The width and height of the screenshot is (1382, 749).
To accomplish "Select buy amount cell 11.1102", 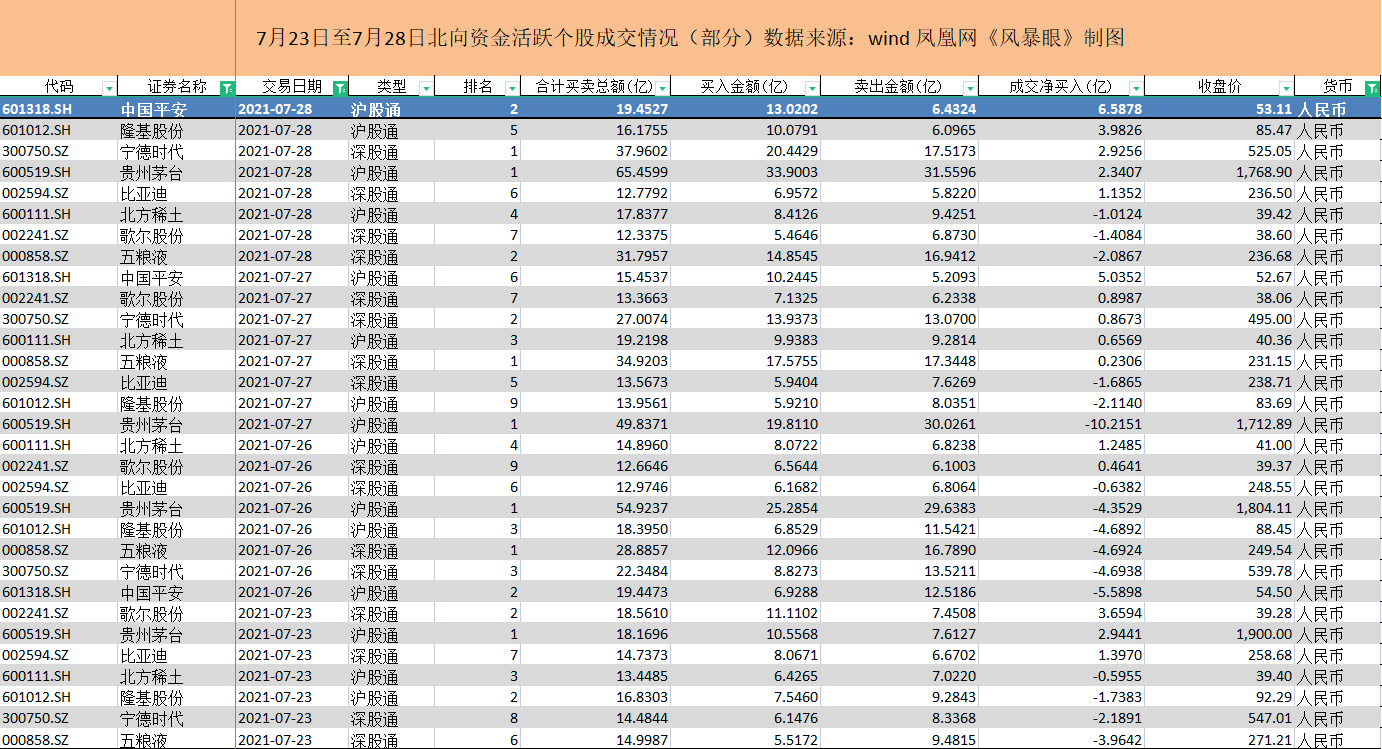I will (x=746, y=613).
